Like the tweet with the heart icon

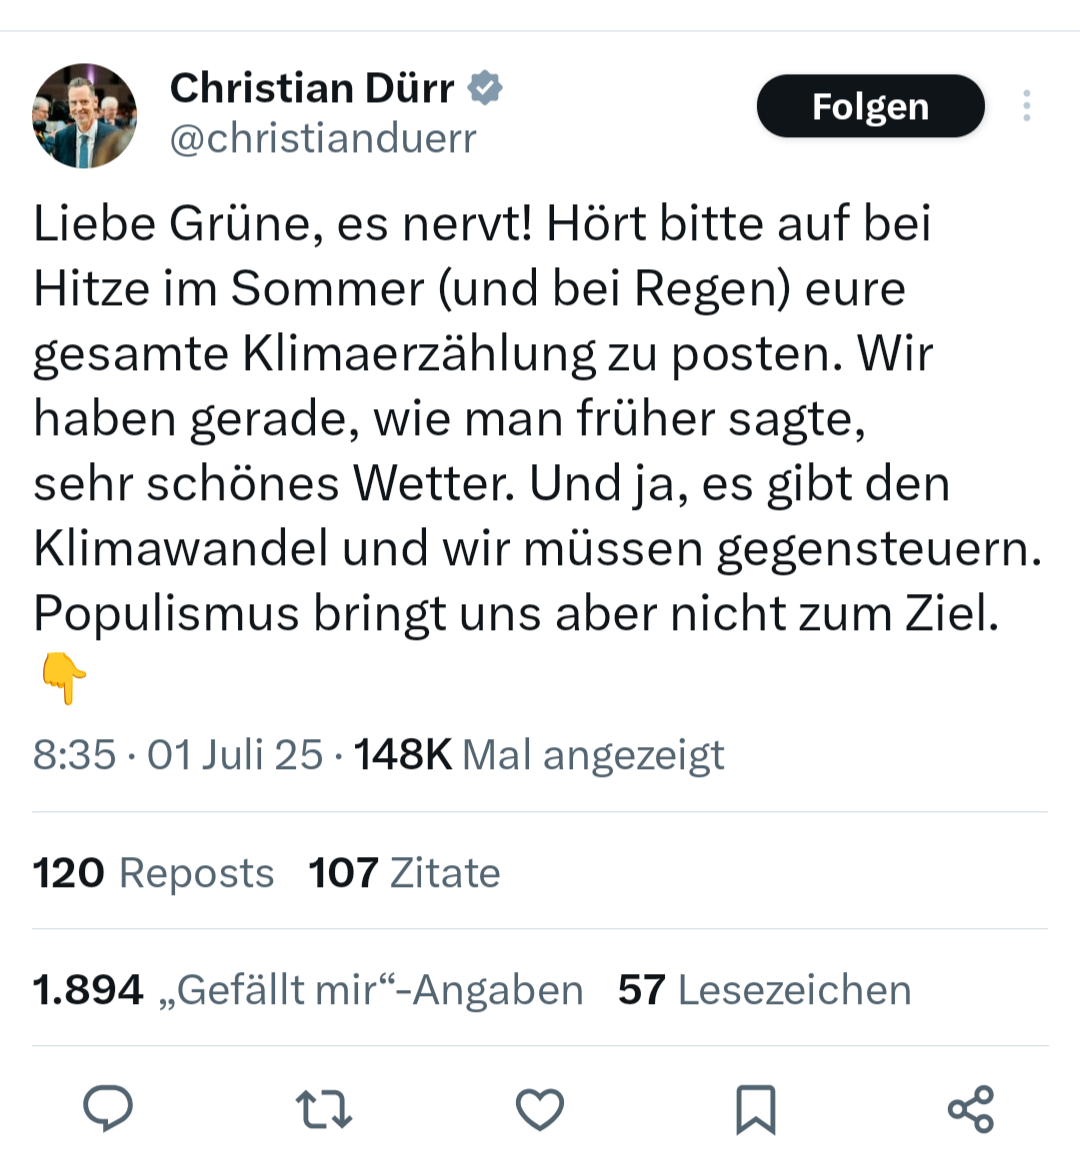[x=540, y=1109]
